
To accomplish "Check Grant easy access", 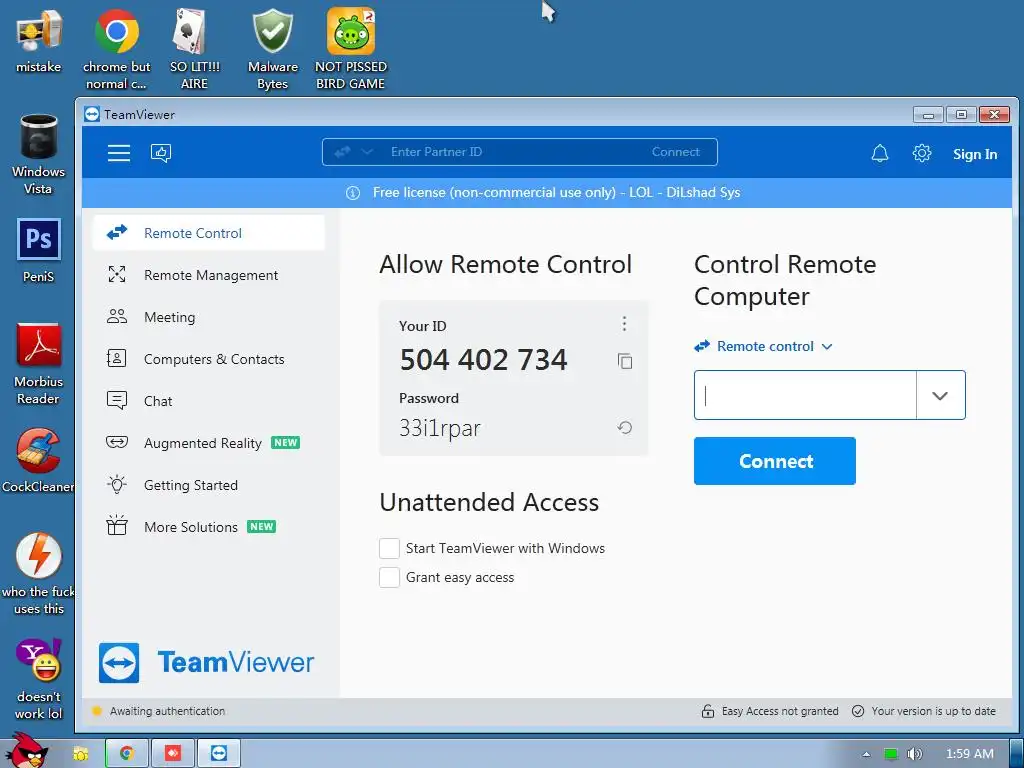I will click(389, 577).
